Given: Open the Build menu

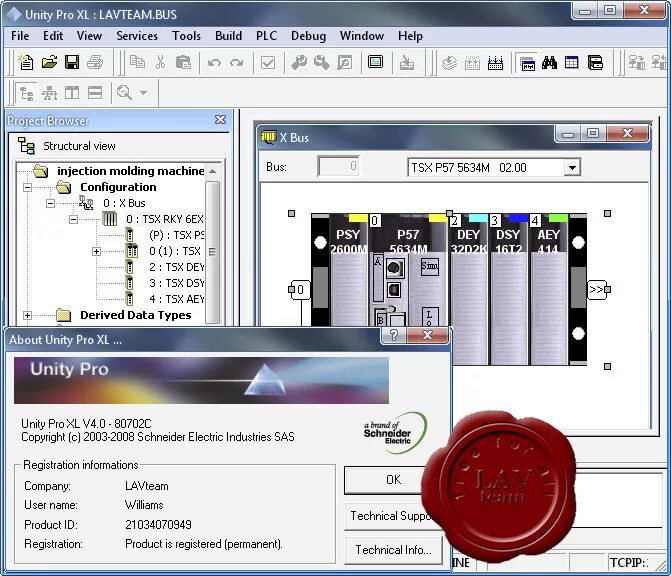Looking at the screenshot, I should pos(229,36).
